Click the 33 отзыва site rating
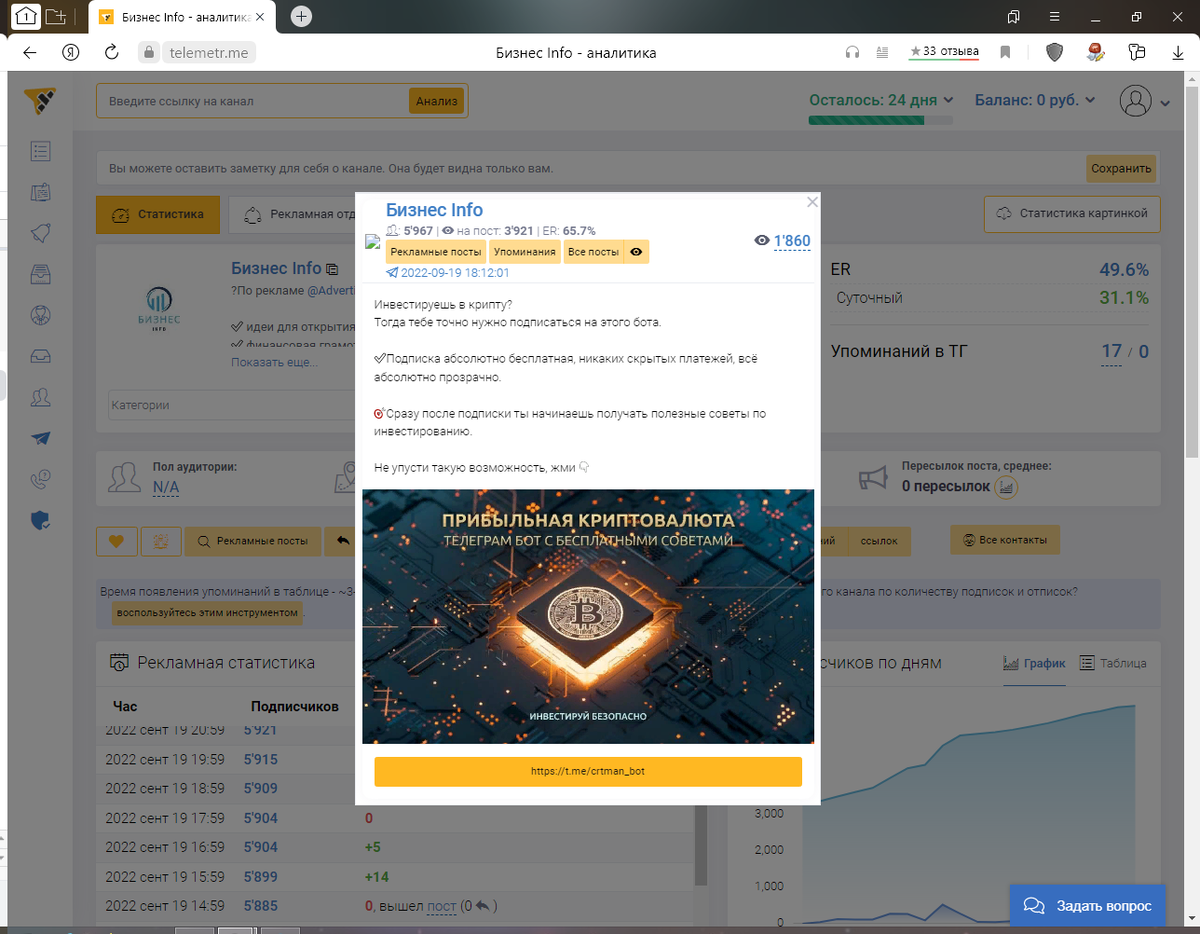Image resolution: width=1200 pixels, height=934 pixels. pos(944,51)
